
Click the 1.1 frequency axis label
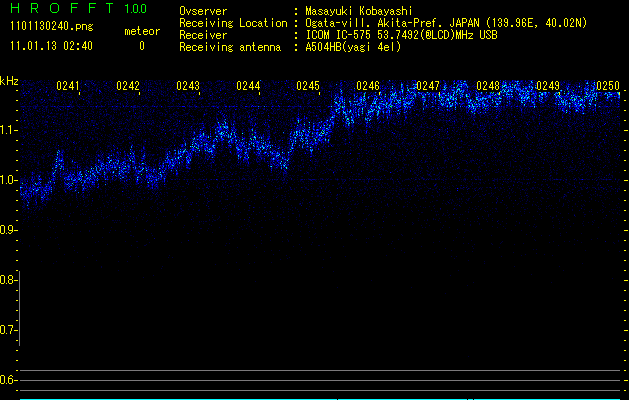click(x=9, y=130)
